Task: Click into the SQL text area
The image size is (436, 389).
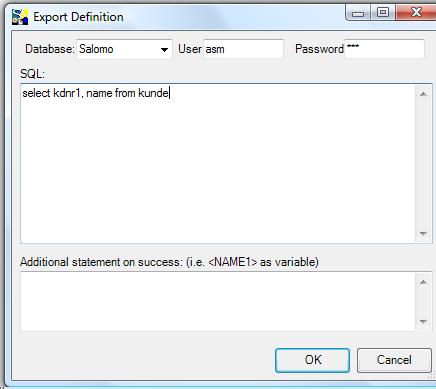Action: (x=218, y=163)
